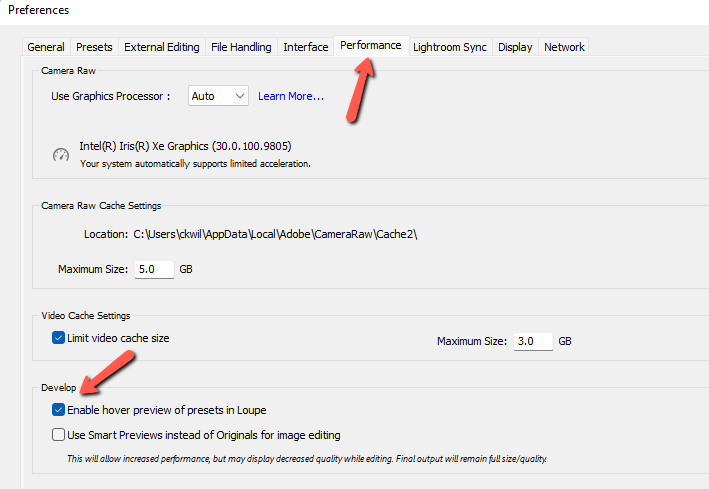Click the video cache Maximum Size field

coord(533,341)
